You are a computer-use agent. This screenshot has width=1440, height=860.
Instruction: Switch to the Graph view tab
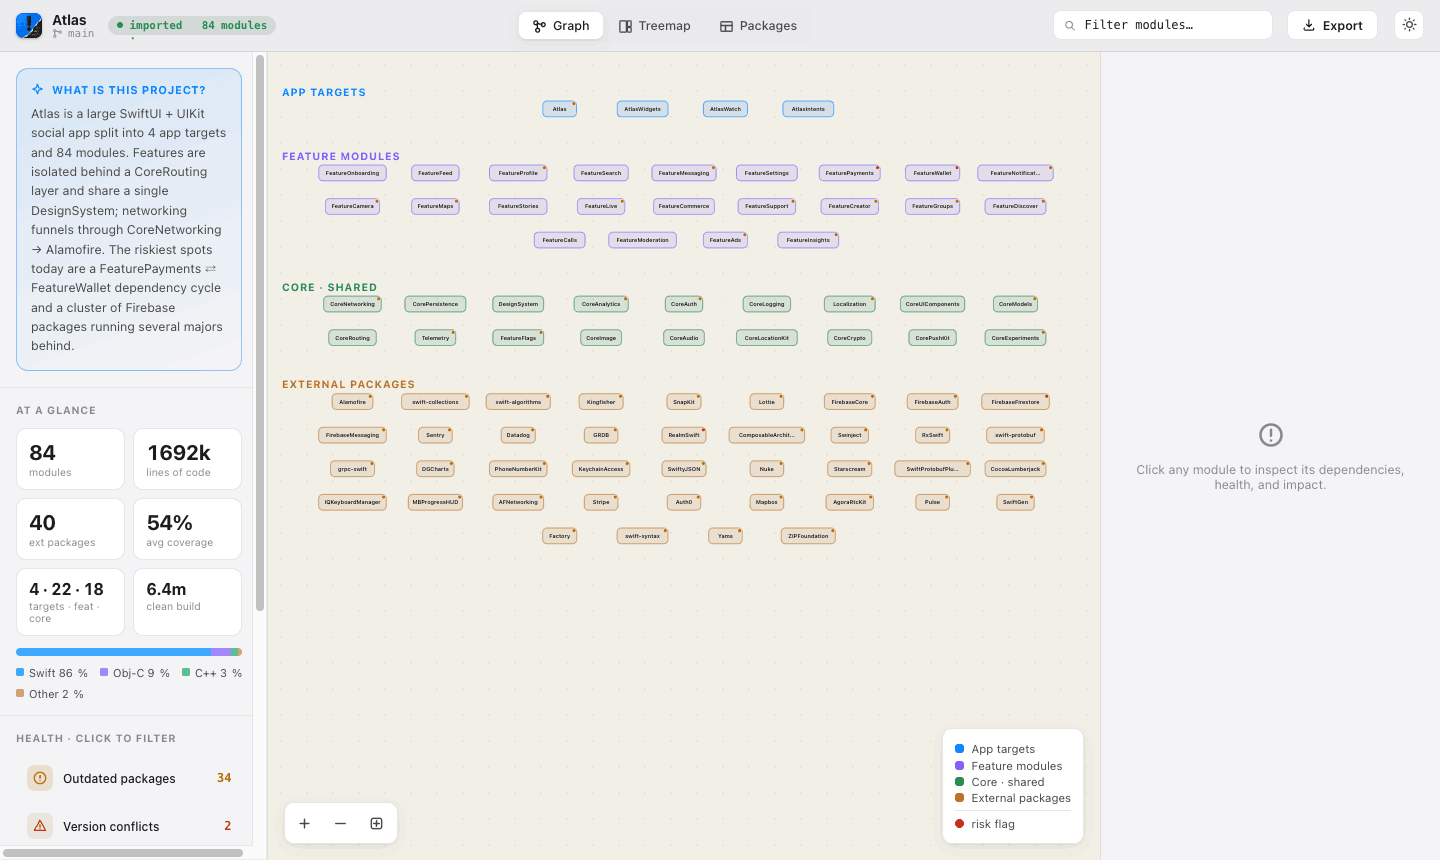(x=561, y=25)
